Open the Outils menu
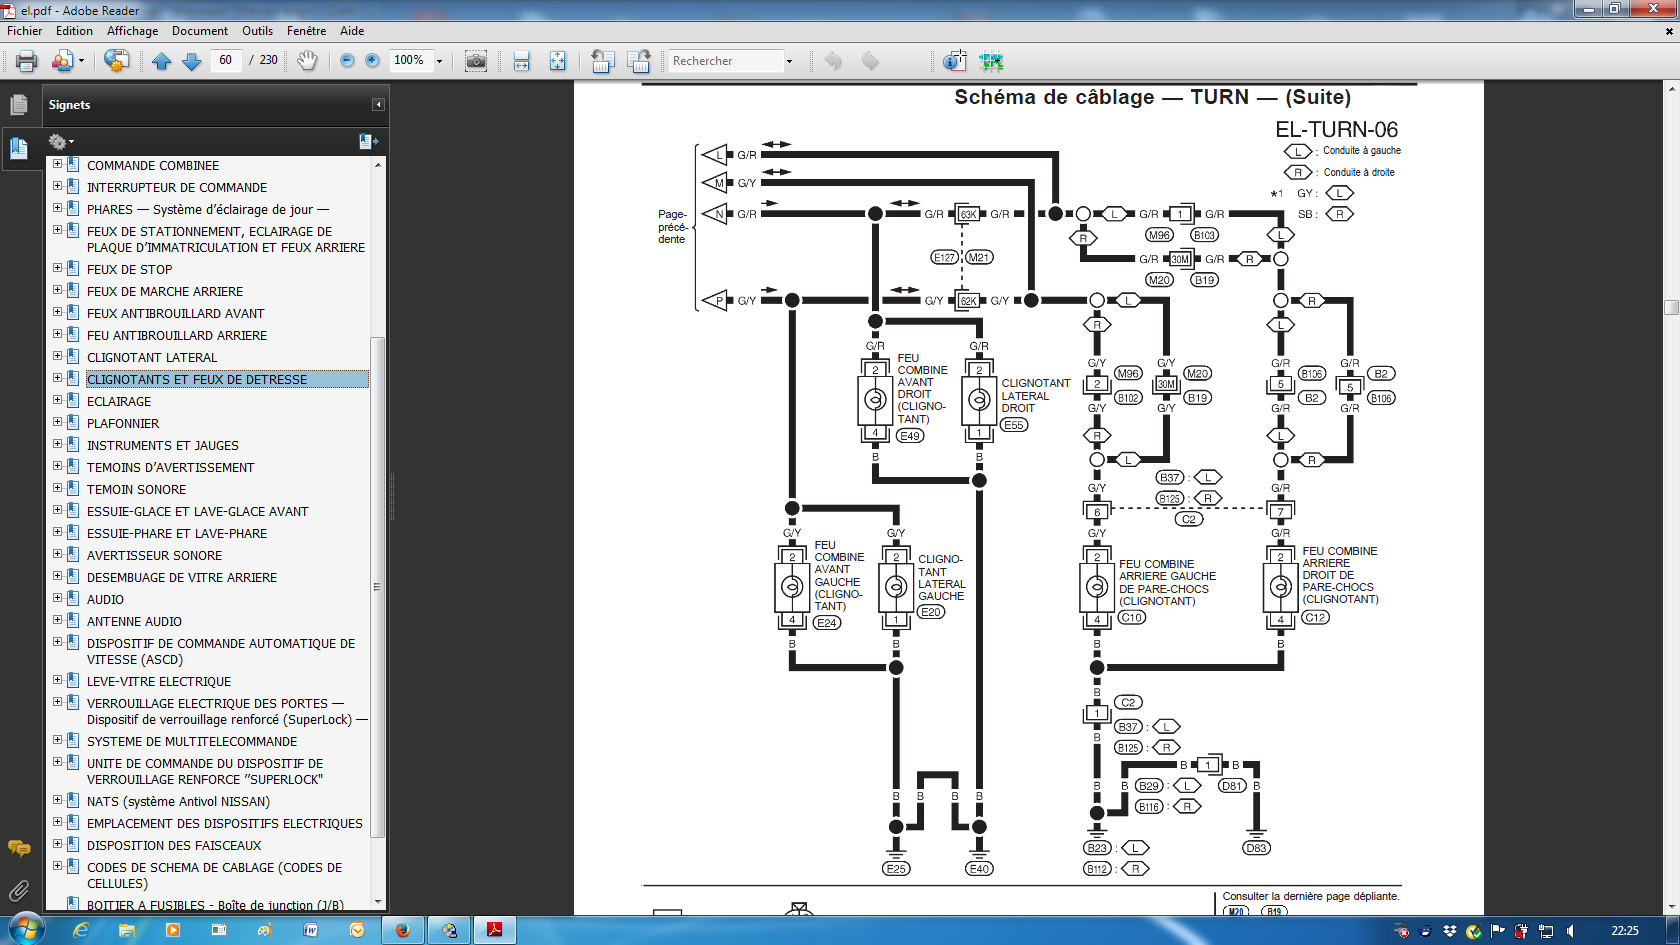 [x=257, y=31]
